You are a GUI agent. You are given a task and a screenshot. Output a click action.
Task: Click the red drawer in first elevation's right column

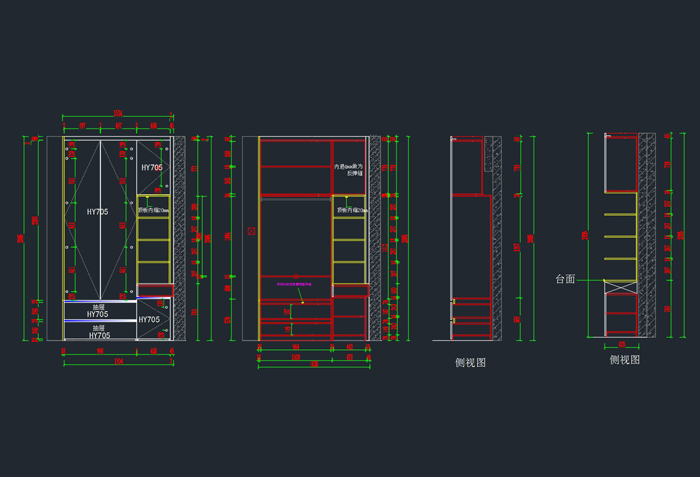[x=154, y=290]
